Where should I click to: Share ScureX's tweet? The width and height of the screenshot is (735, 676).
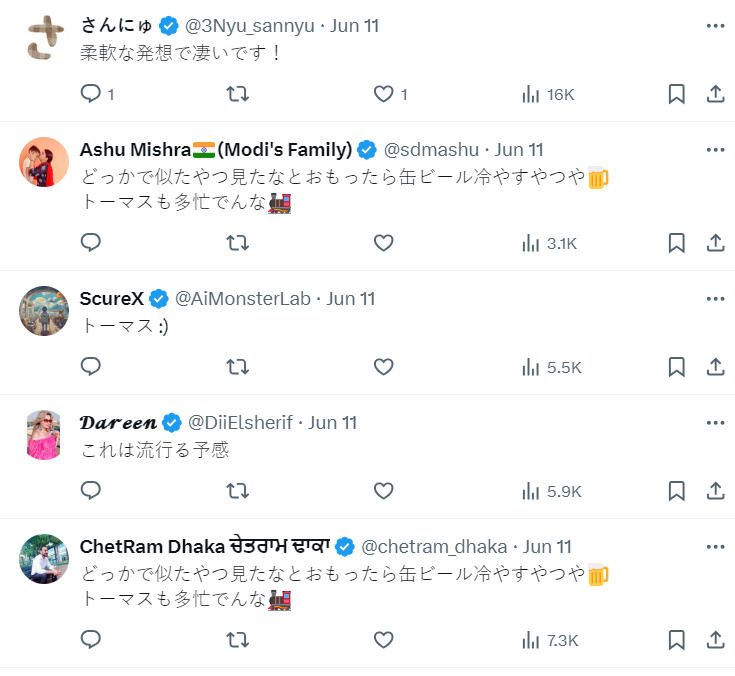[715, 367]
